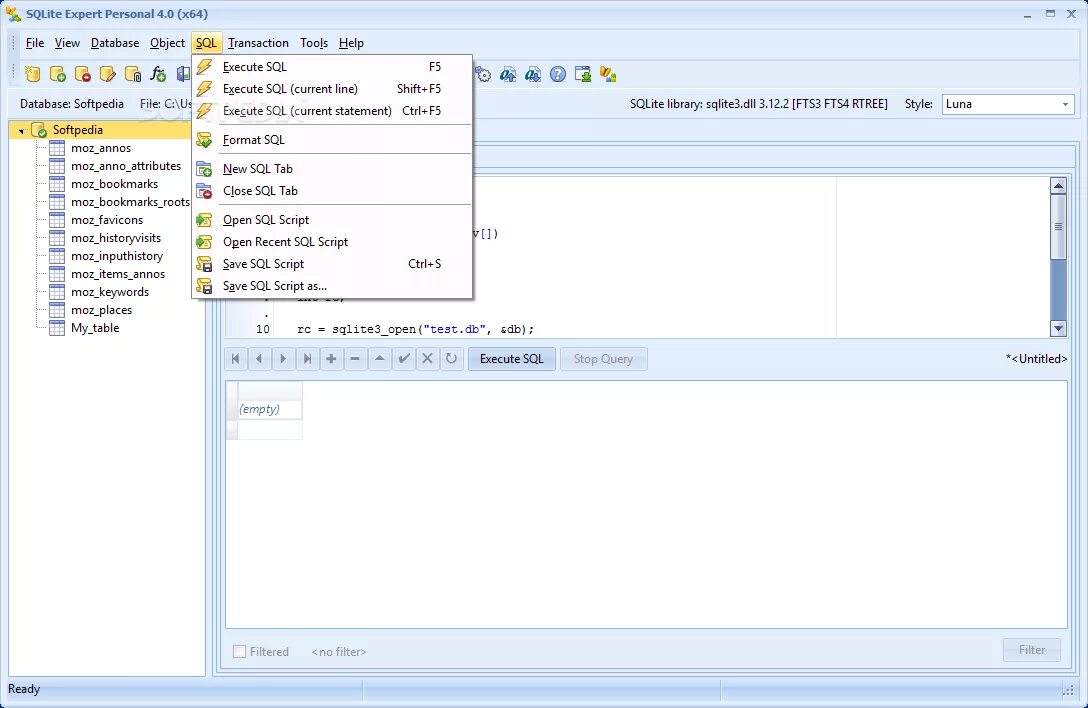
Task: Click the toolbar icon with upward blue arrow
Action: point(508,74)
